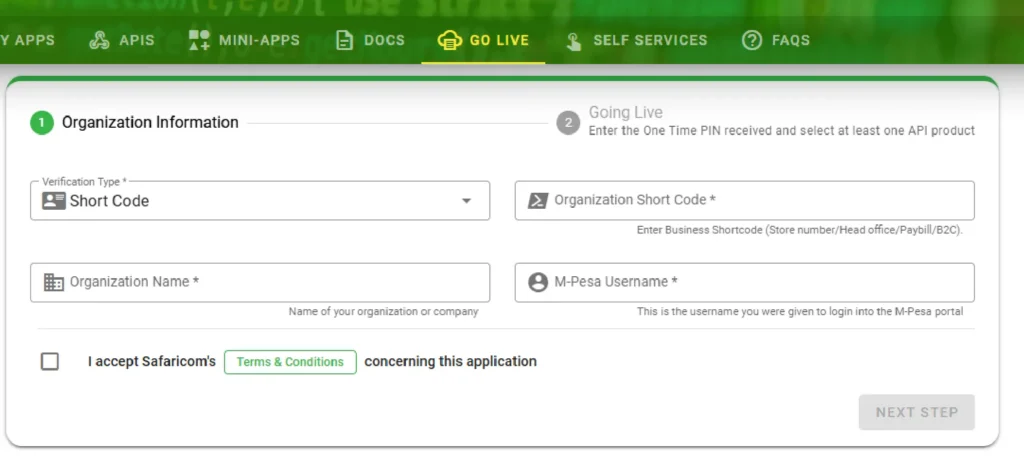Click the APIs network icon
1024x470 pixels.
[x=99, y=41]
